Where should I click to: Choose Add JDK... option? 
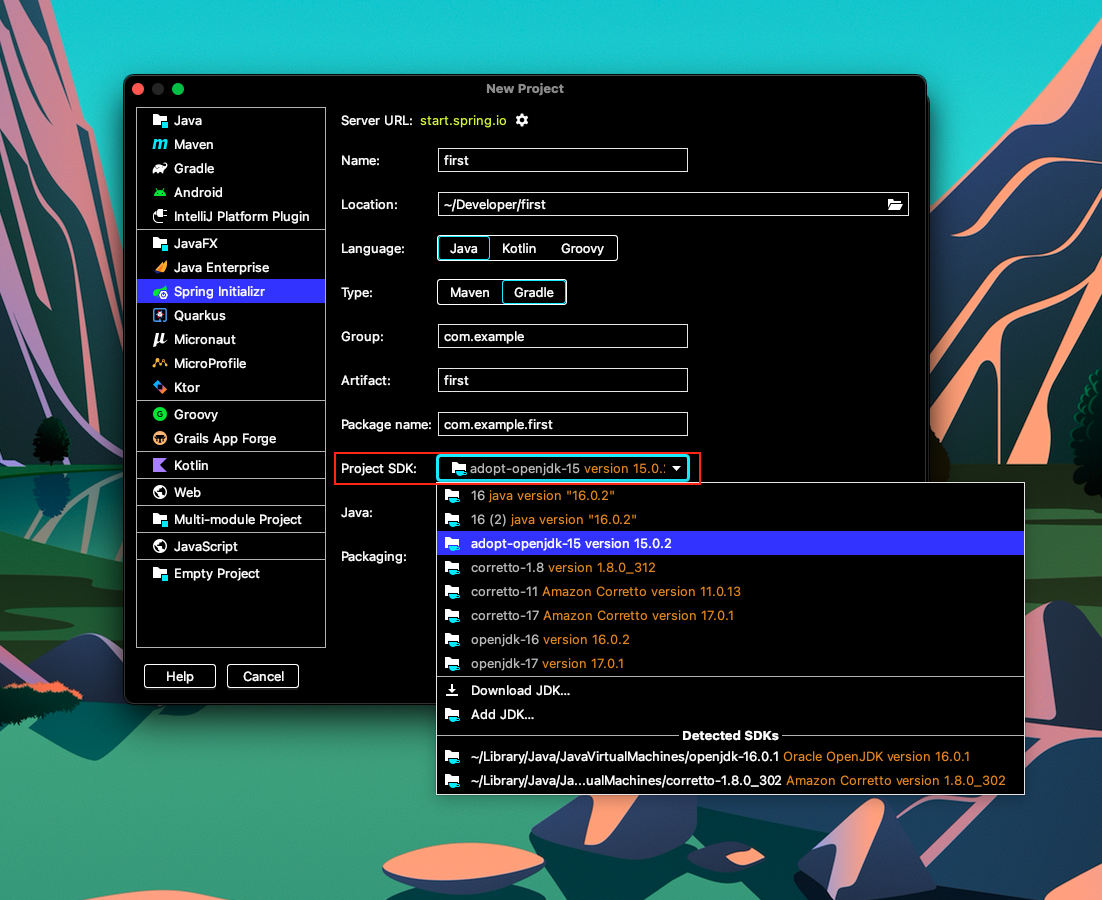pyautogui.click(x=730, y=715)
